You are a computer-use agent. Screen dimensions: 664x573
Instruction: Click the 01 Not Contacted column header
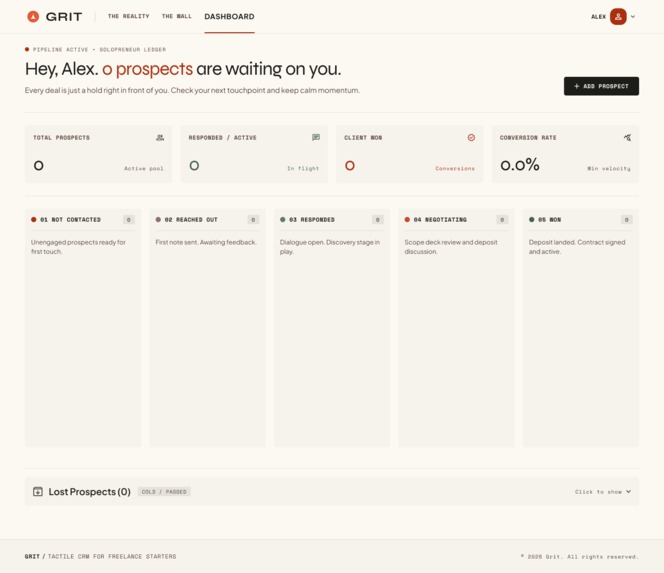click(70, 219)
